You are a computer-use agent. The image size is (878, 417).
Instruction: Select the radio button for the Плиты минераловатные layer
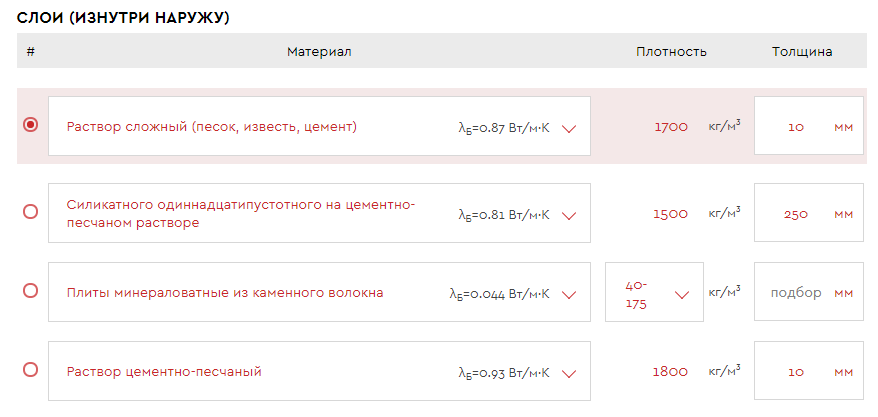click(x=30, y=290)
